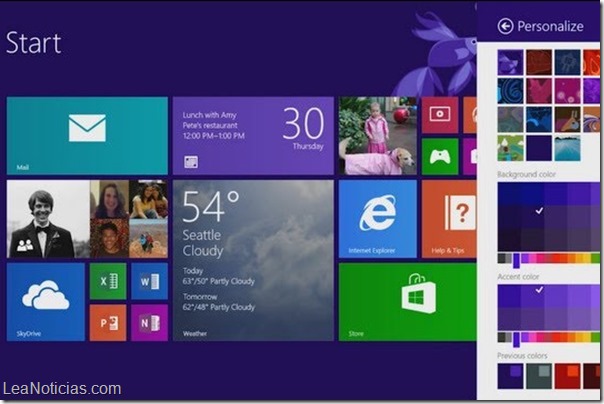Open the Weather tile showing Seattle
The width and height of the screenshot is (604, 404).
tap(253, 260)
